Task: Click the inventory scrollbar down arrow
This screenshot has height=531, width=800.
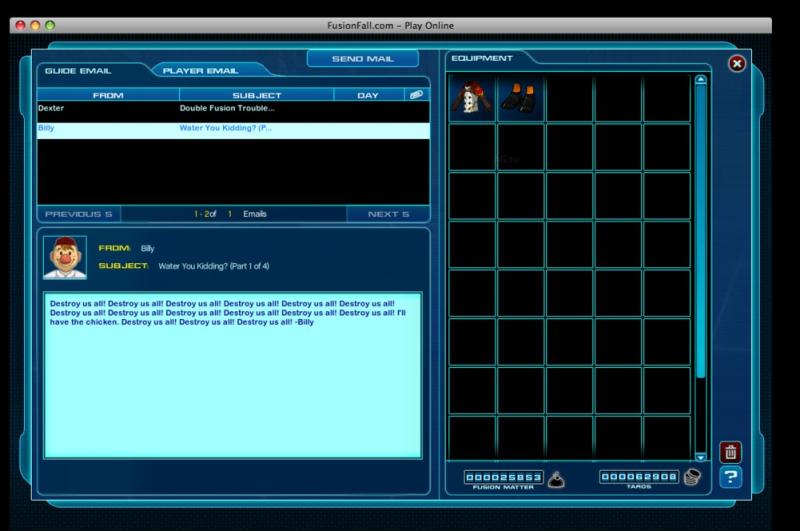Action: (701, 456)
